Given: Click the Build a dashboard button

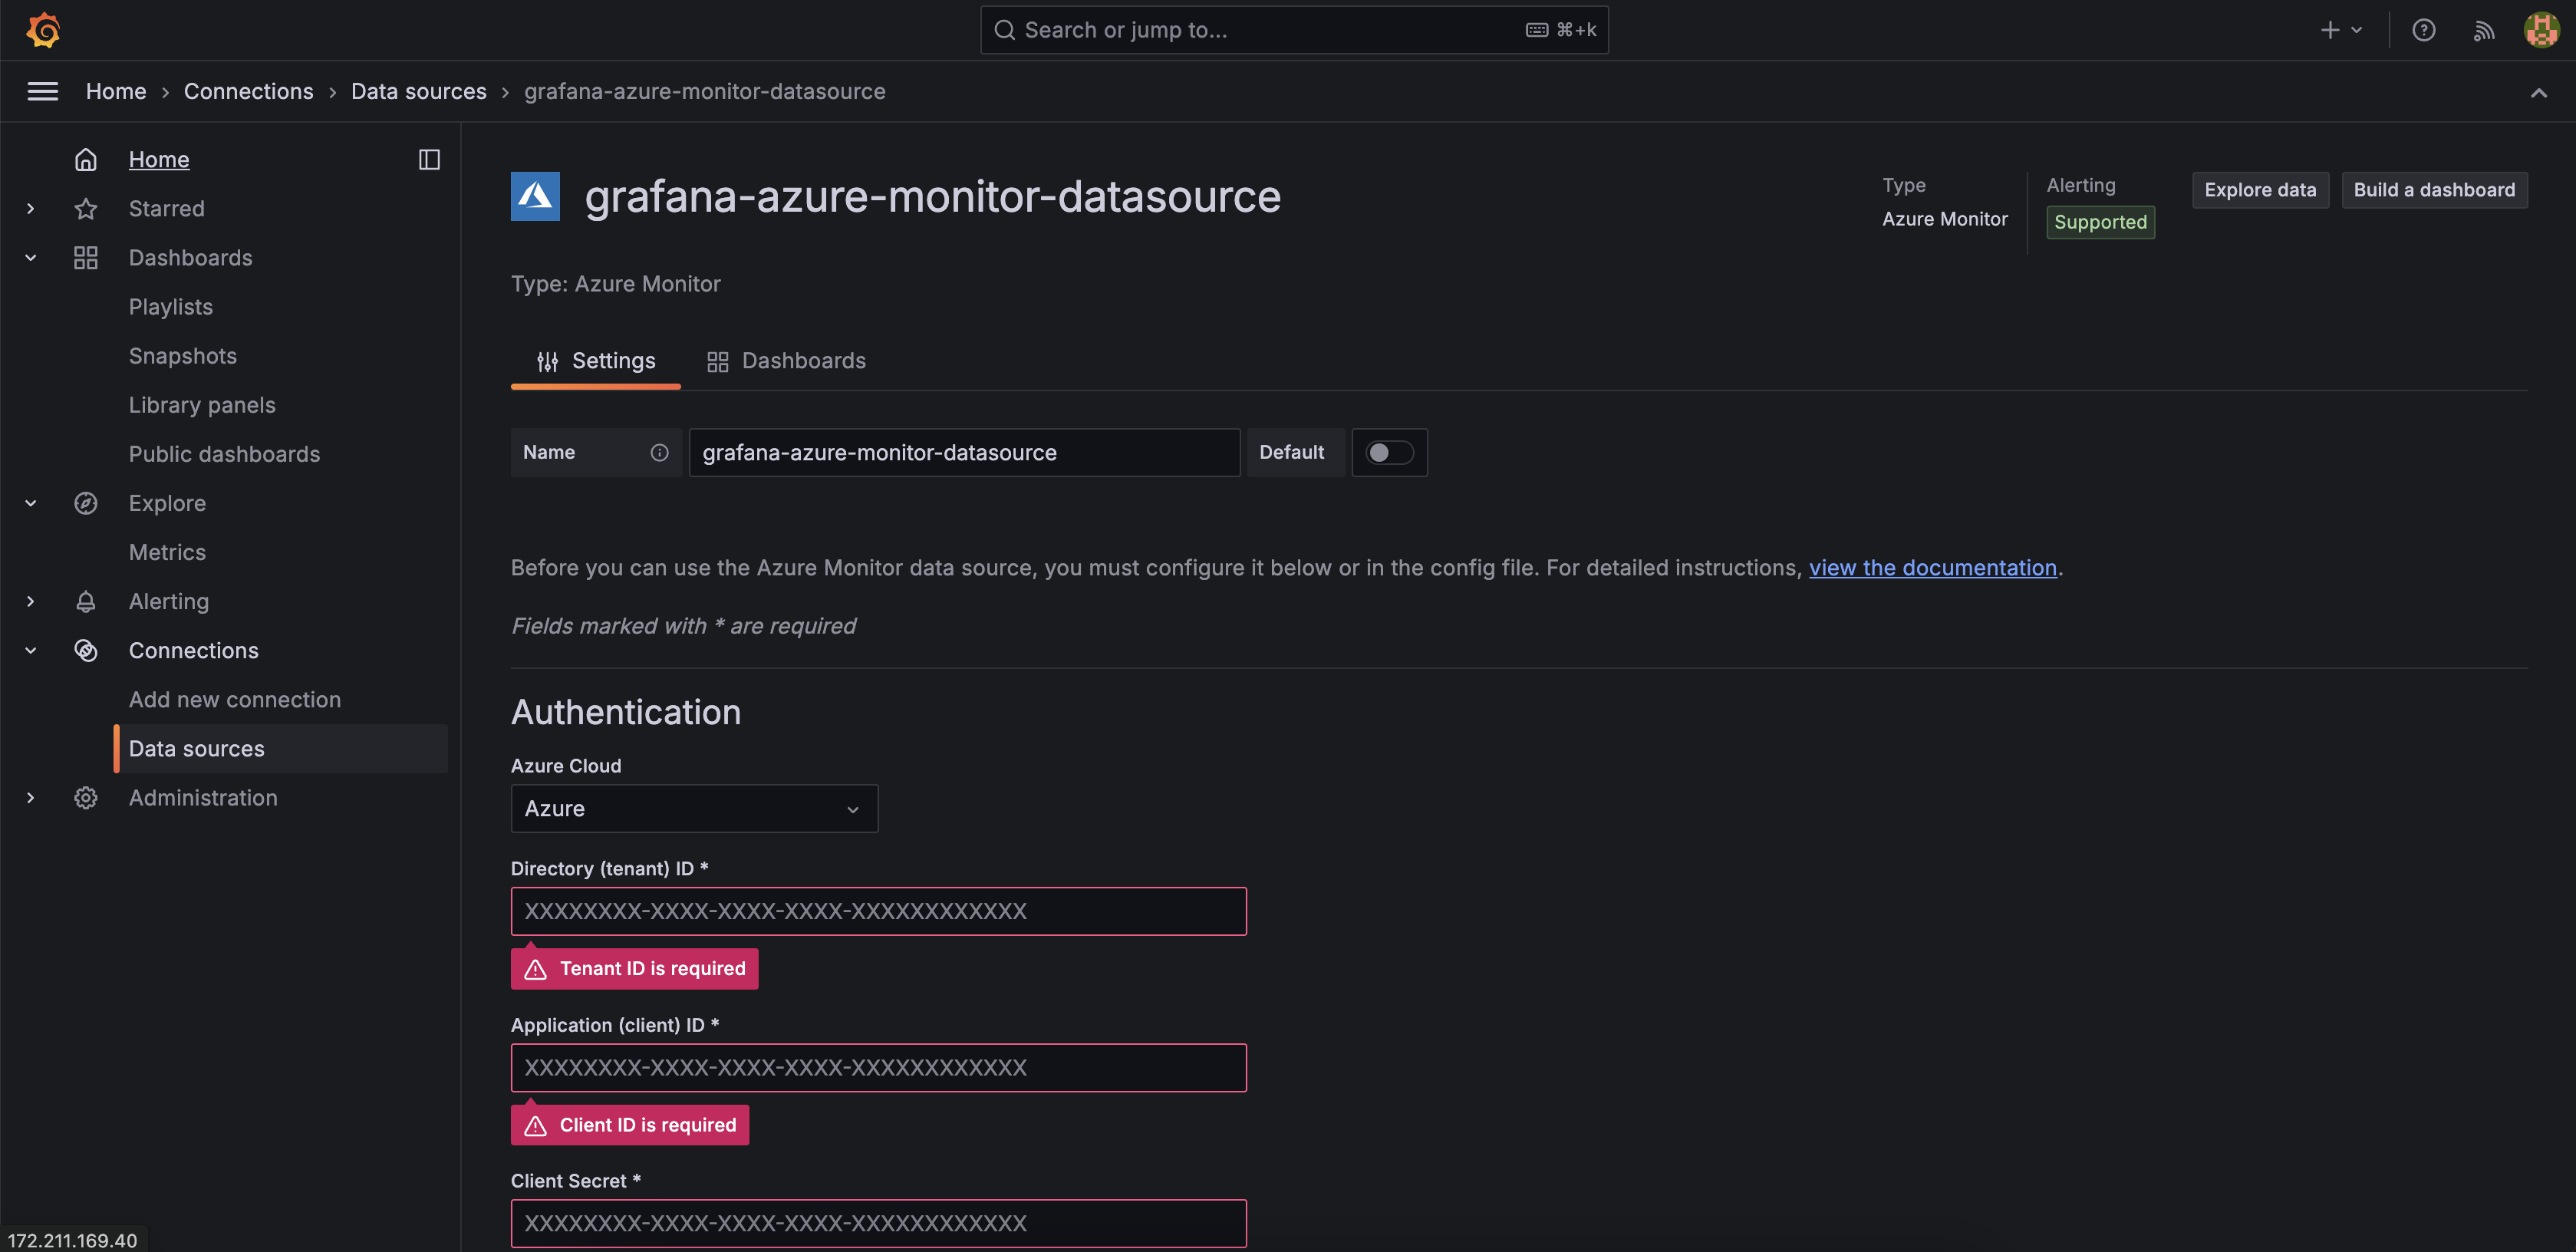Looking at the screenshot, I should 2433,190.
